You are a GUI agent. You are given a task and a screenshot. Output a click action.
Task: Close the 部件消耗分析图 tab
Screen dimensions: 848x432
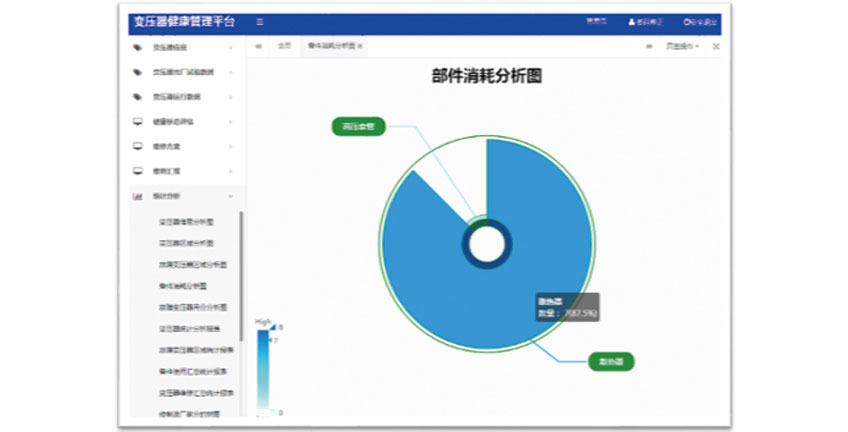(360, 46)
